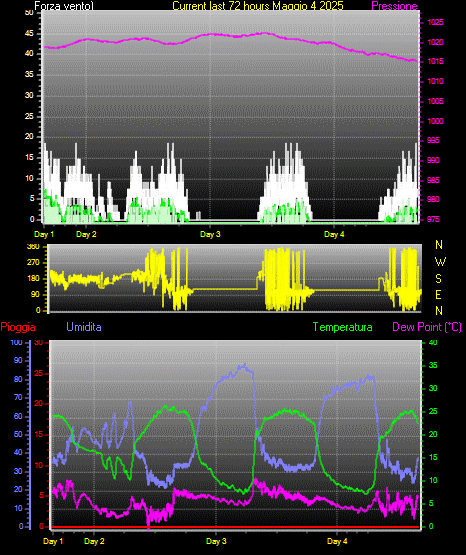Click Day 1 marker on bottom chart
The width and height of the screenshot is (466, 555).
click(53, 541)
